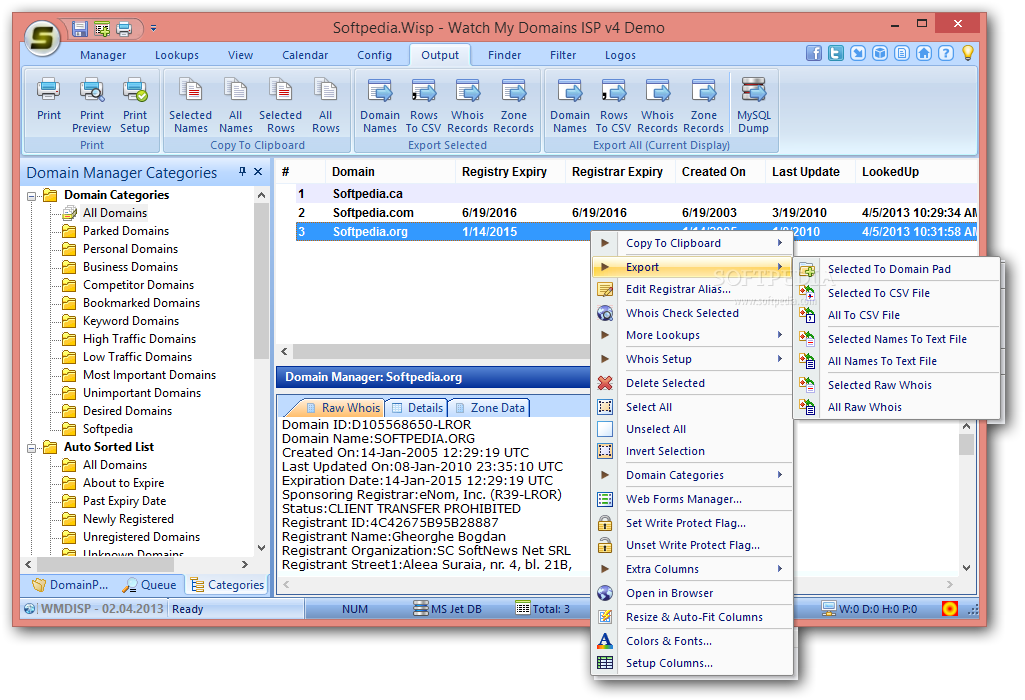Switch to the Calendar ribbon tab

[305, 56]
